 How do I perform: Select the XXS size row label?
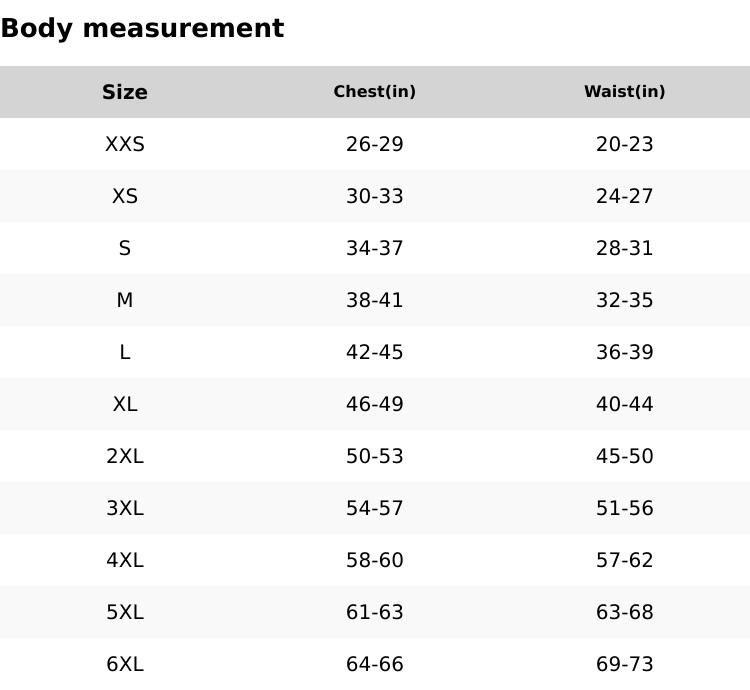[x=125, y=144]
